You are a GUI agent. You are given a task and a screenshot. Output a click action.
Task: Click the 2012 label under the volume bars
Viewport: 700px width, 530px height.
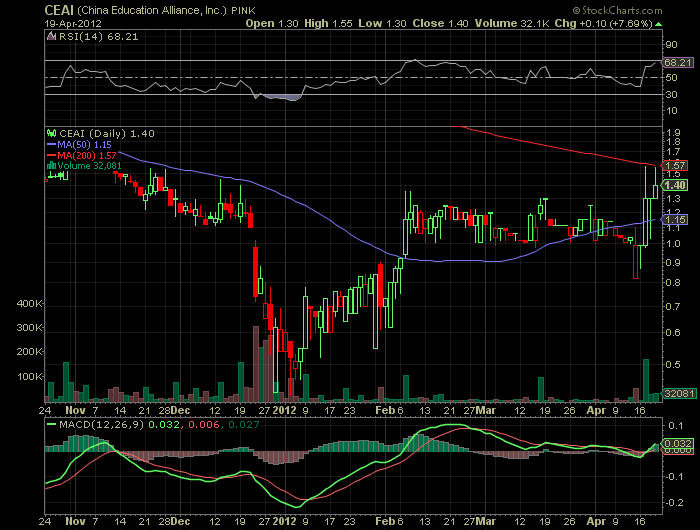coord(284,410)
